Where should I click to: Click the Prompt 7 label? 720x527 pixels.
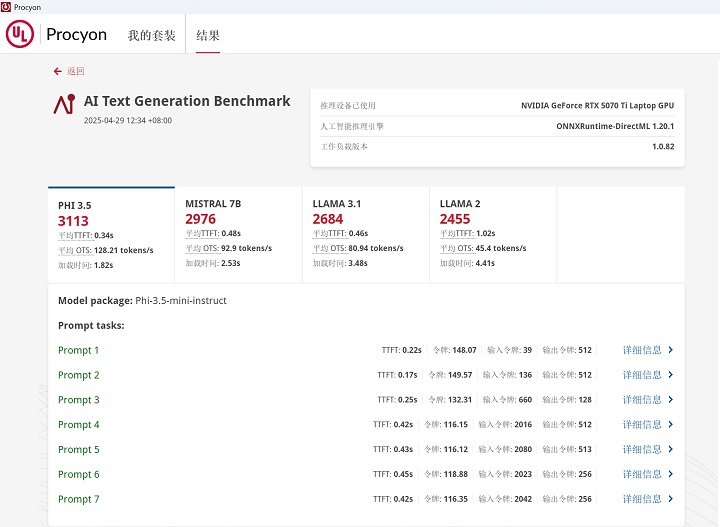tap(79, 499)
